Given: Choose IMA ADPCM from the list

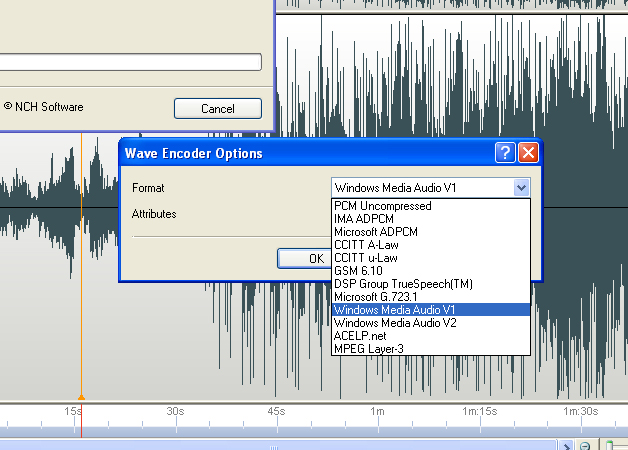Looking at the screenshot, I should click(431, 219).
